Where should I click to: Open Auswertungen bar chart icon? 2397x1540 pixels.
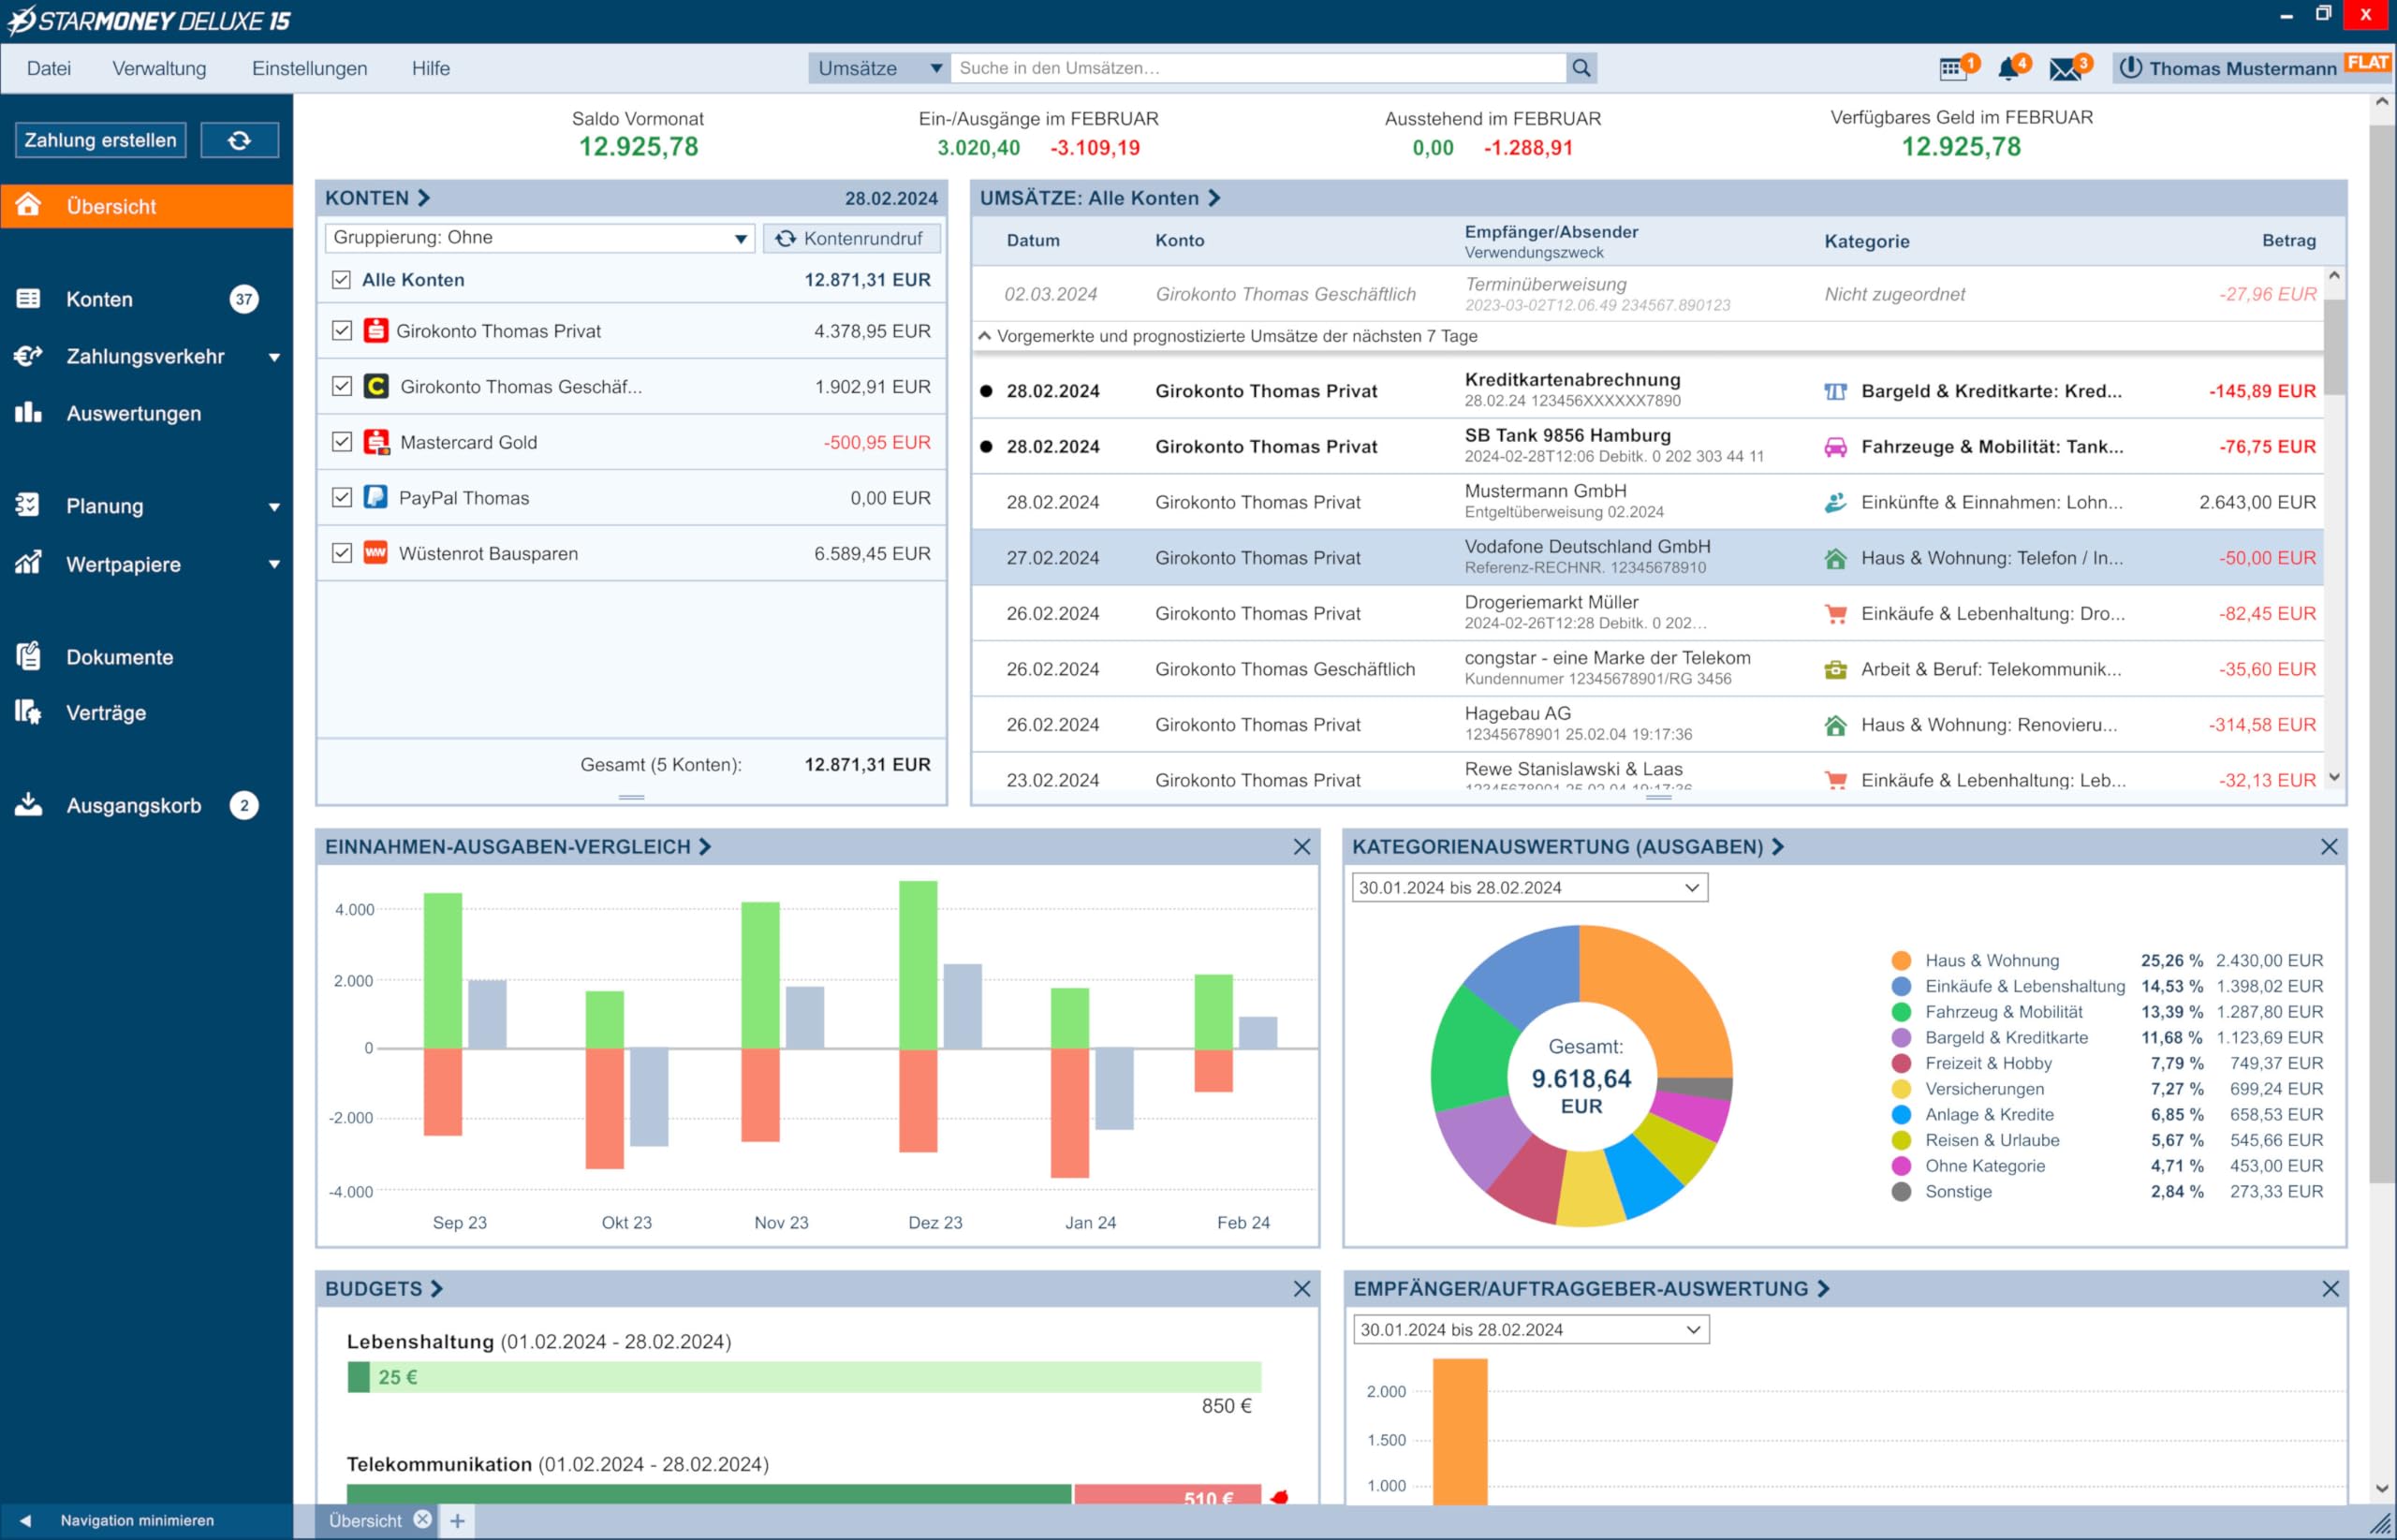click(x=28, y=412)
